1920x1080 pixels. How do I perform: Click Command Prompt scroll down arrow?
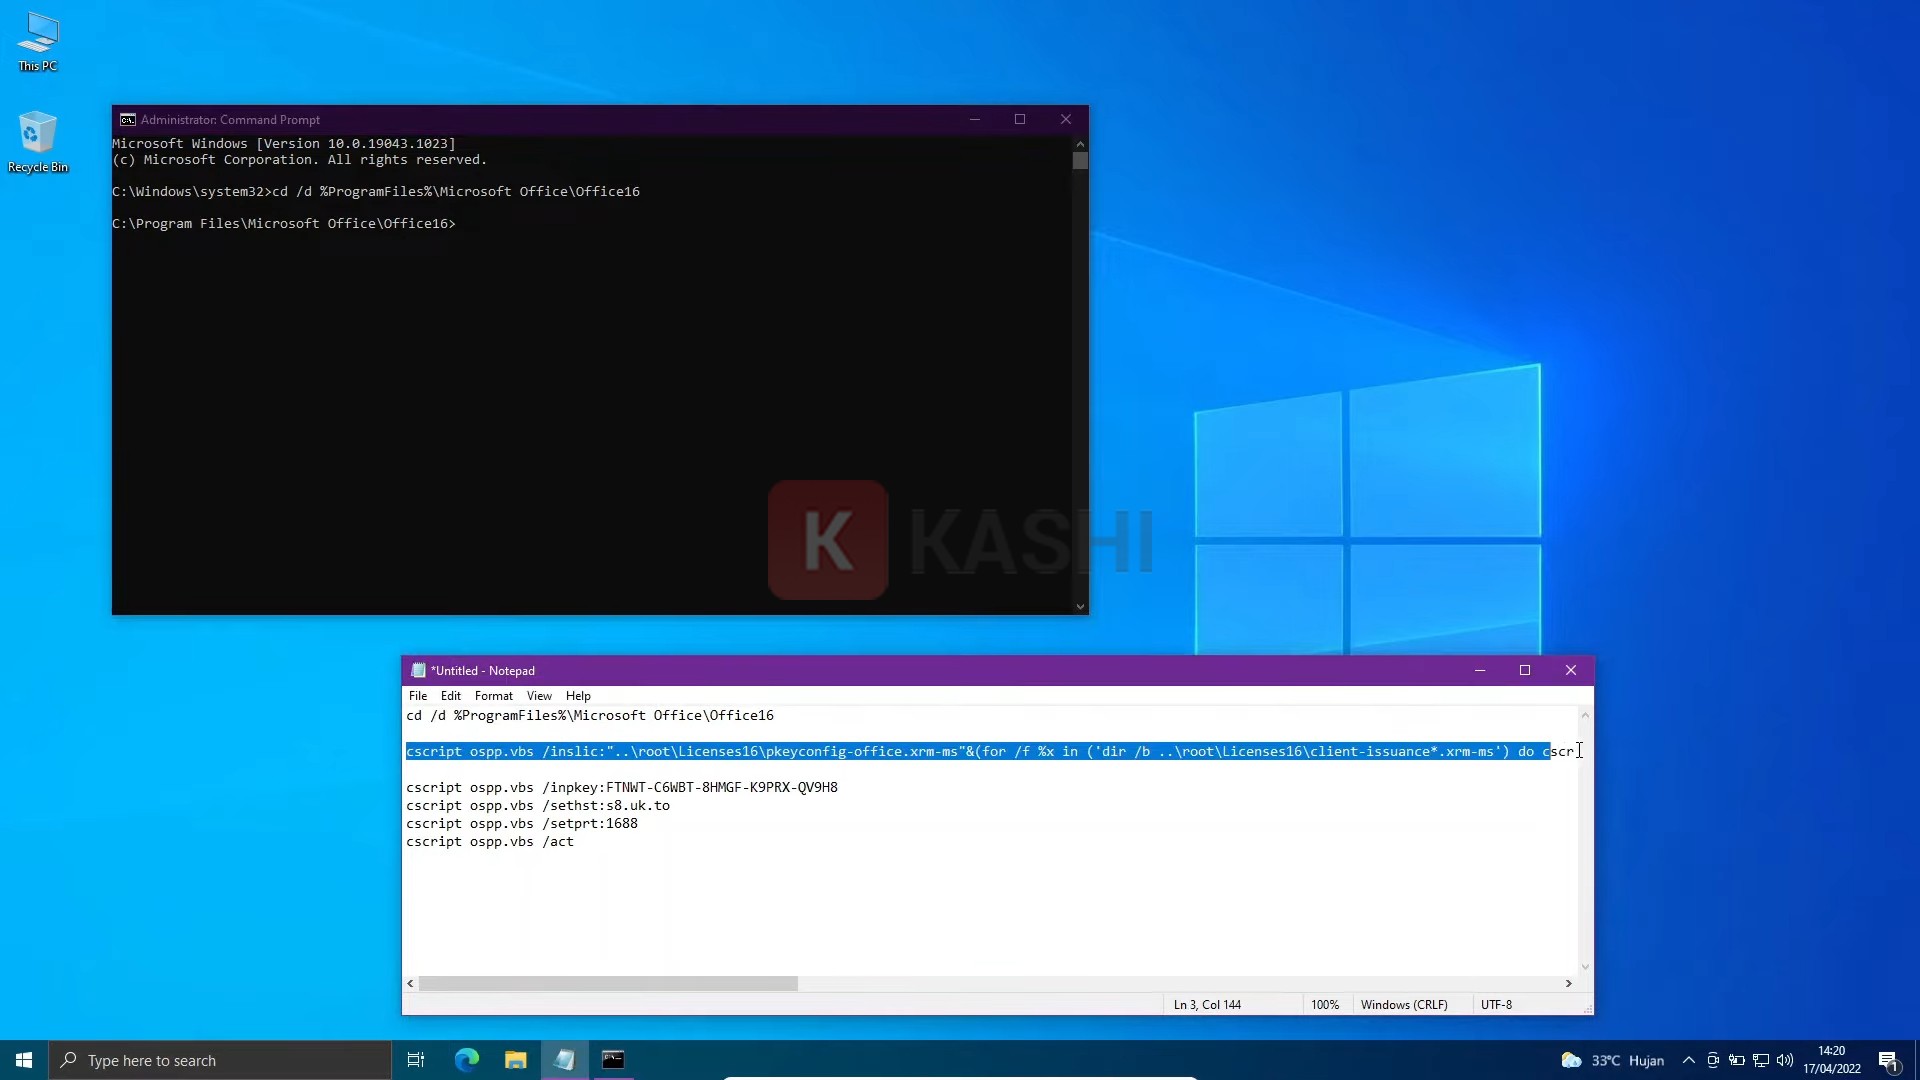coord(1080,606)
